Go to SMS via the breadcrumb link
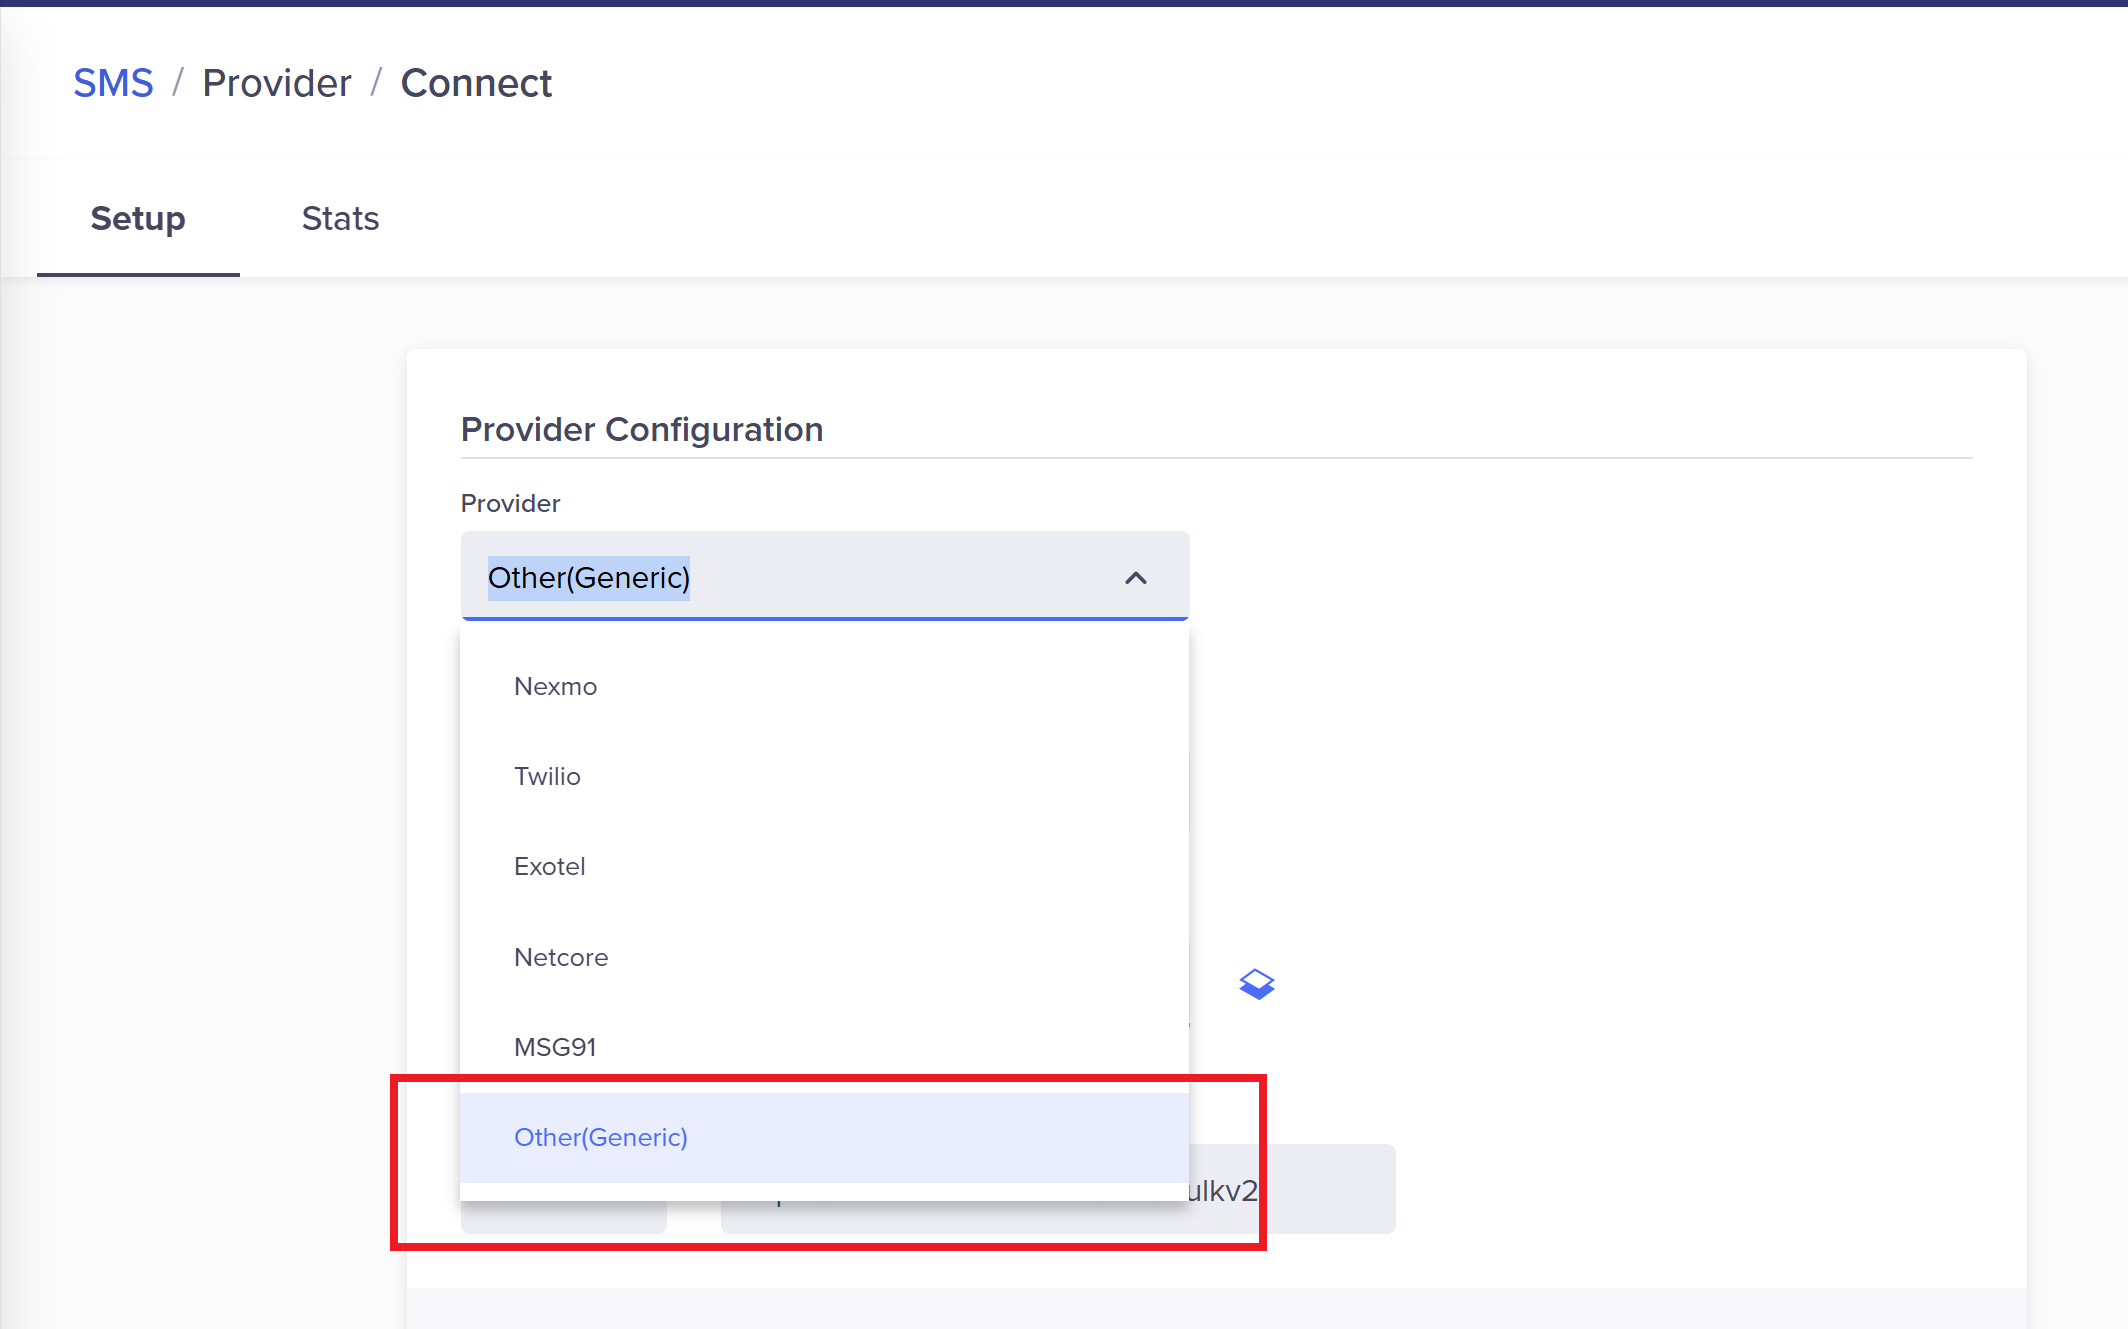This screenshot has width=2128, height=1329. pos(113,83)
